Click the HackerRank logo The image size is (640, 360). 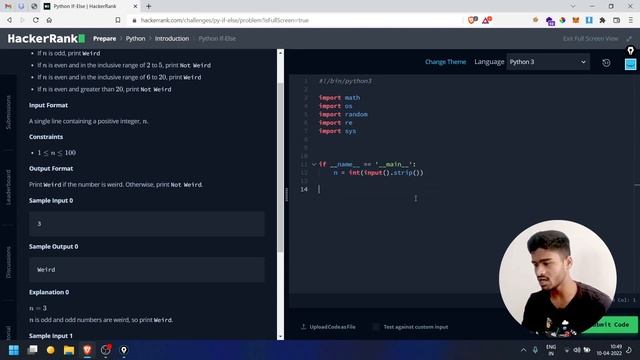tap(46, 39)
